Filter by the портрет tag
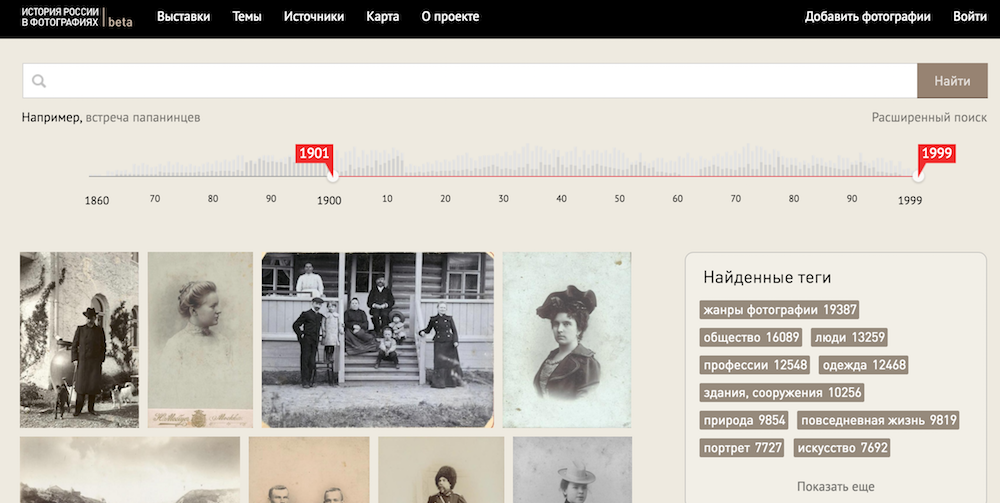Image resolution: width=1000 pixels, height=503 pixels. 742,448
